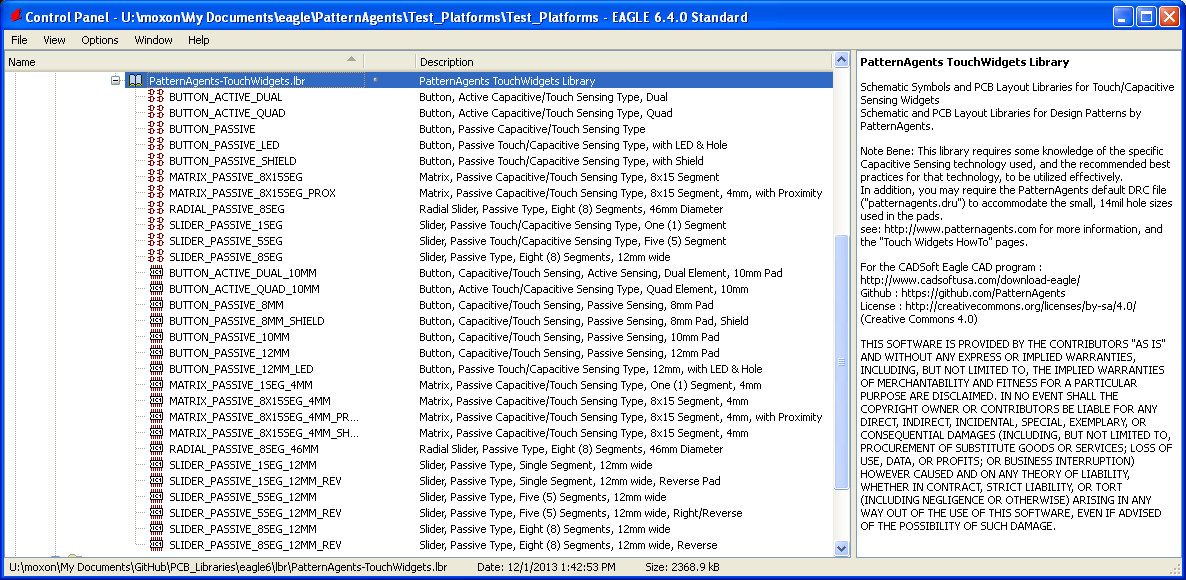Screen dimensions: 1186x580
Task: Click the Description column header
Action: [624, 61]
